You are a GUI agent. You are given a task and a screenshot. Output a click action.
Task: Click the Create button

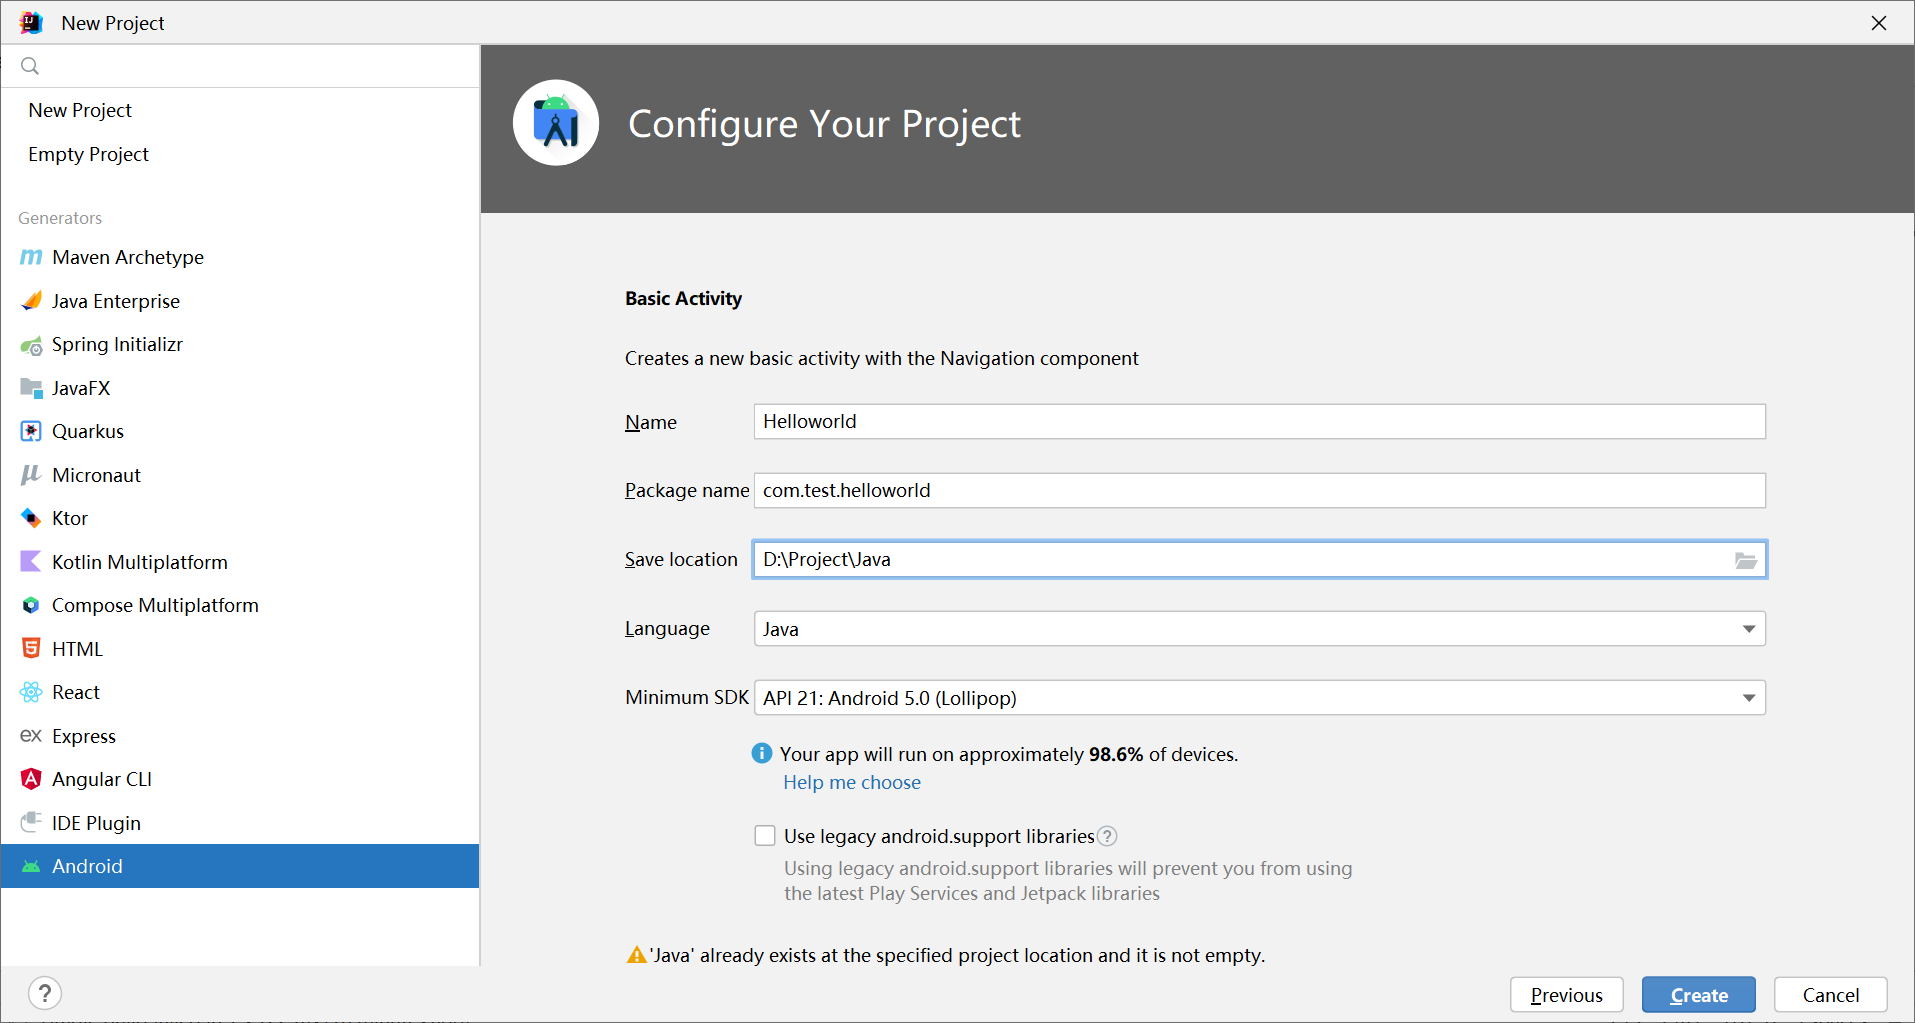(x=1698, y=995)
